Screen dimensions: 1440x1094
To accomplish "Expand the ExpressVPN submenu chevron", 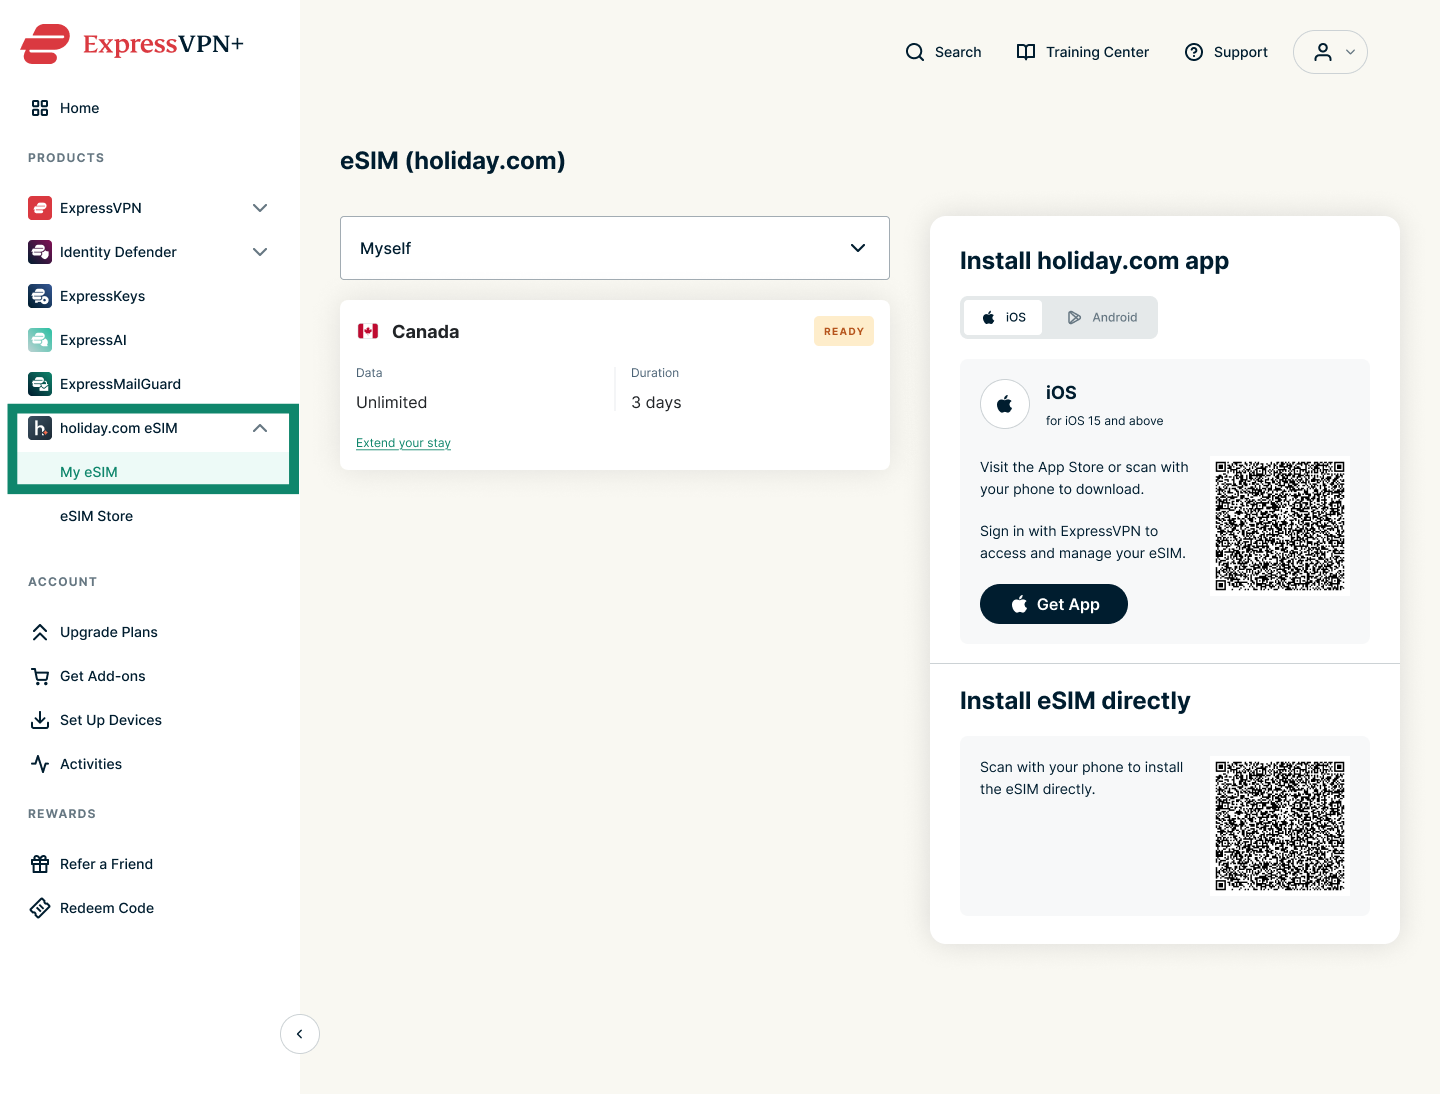I will (x=260, y=208).
